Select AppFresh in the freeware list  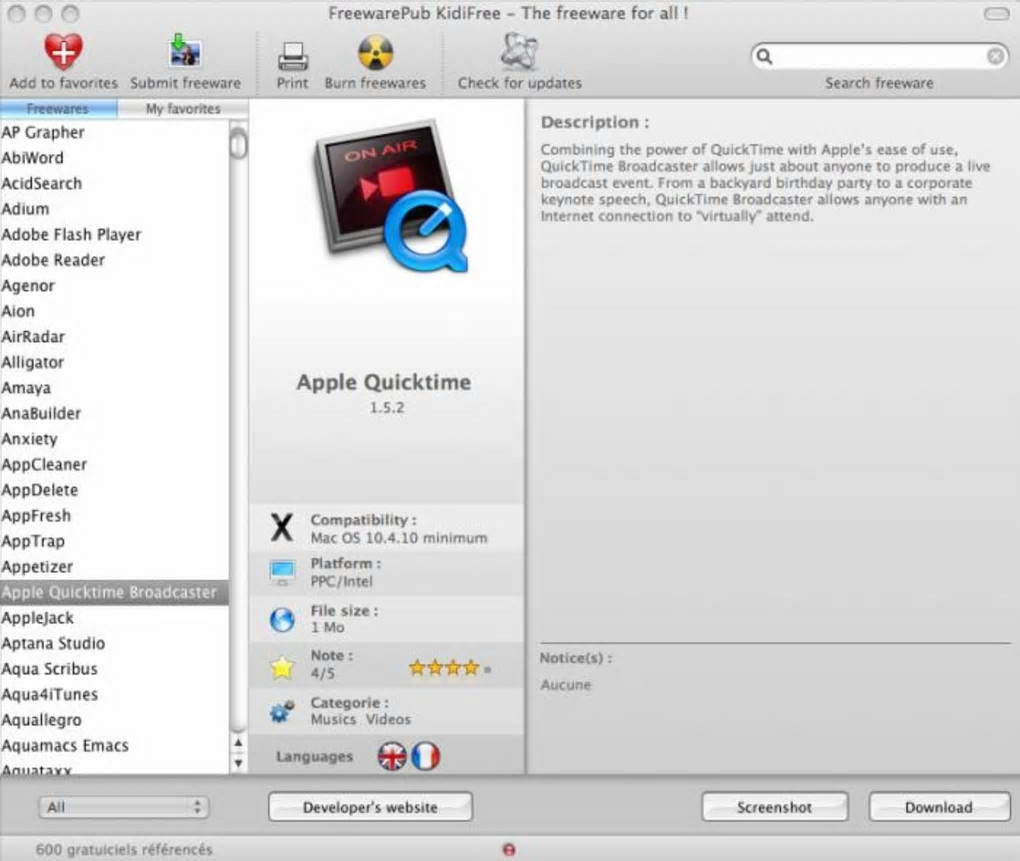point(114,516)
